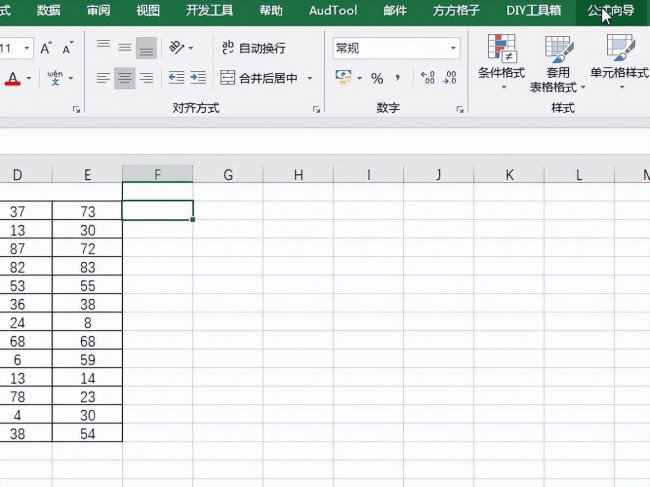This screenshot has width=650, height=487.
Task: Select column E header
Action: pos(87,174)
